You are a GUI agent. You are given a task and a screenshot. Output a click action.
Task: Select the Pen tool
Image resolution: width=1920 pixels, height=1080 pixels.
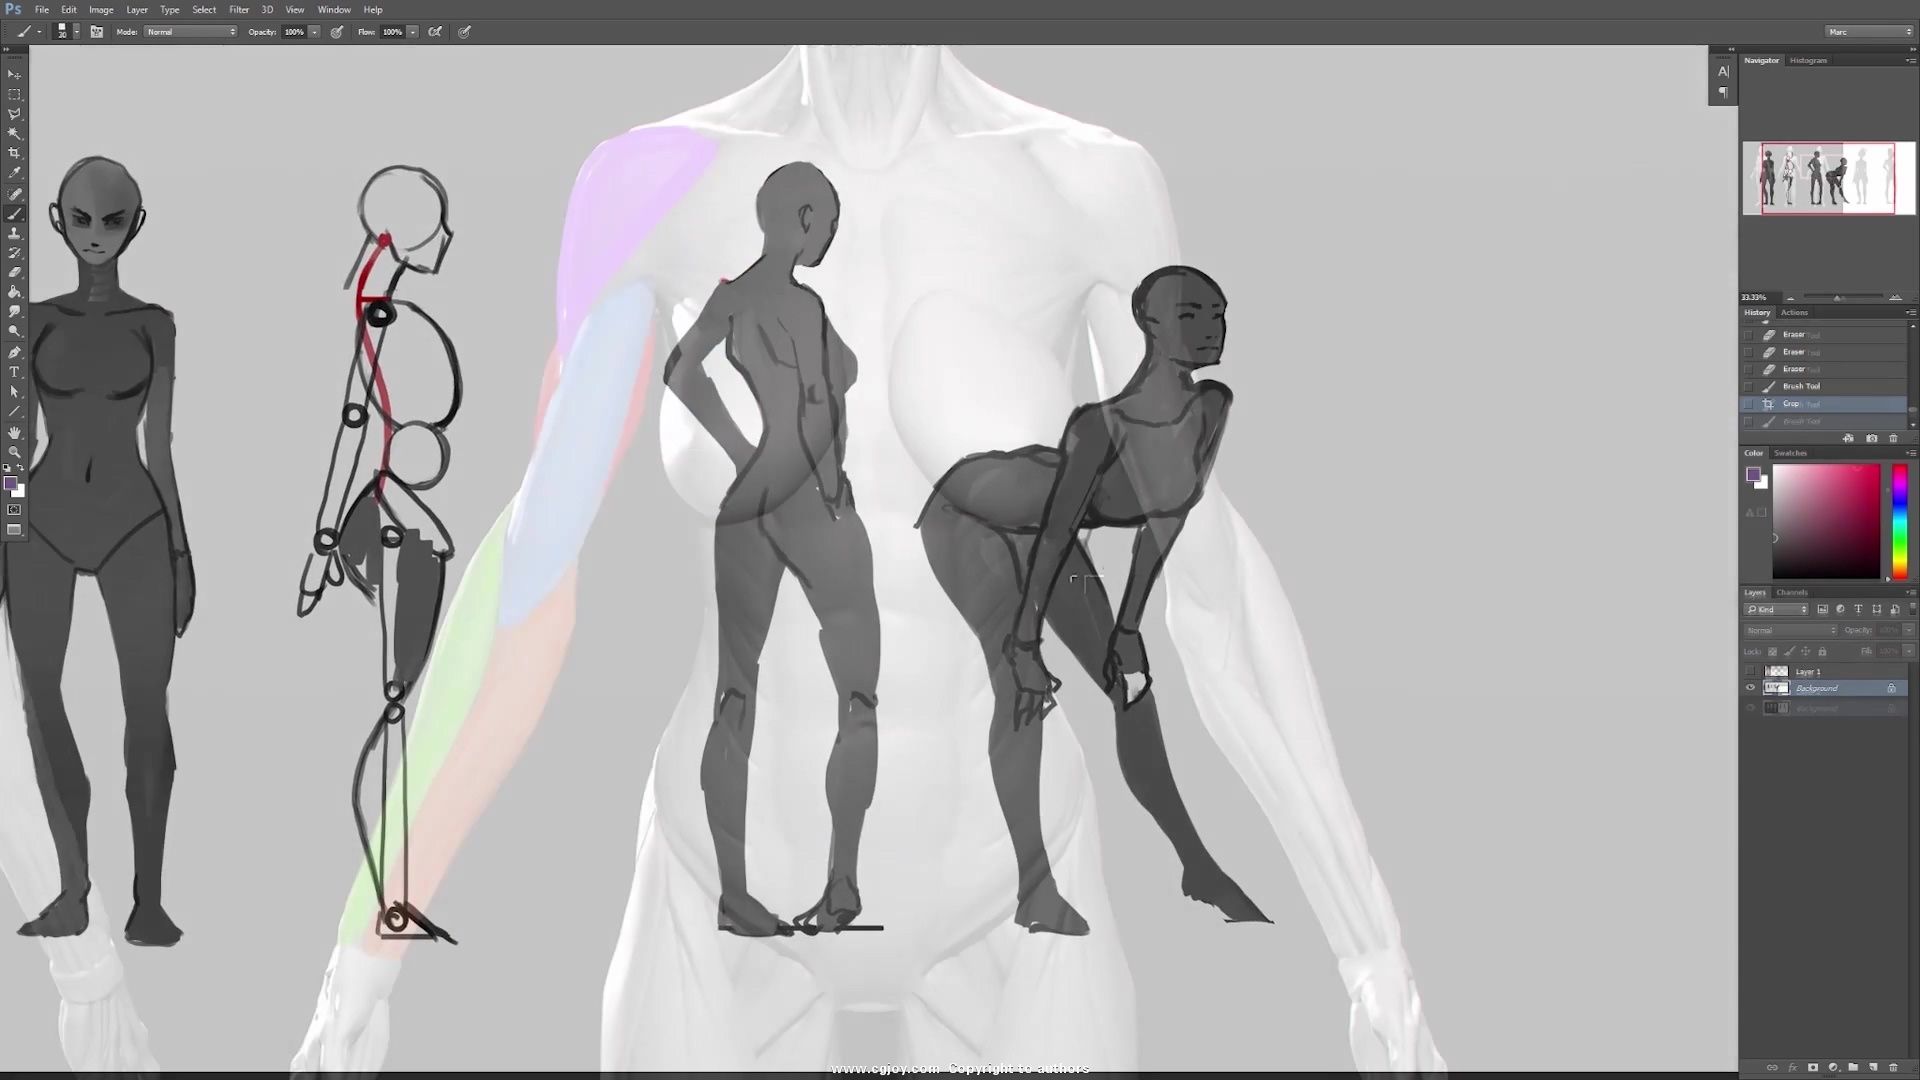coord(14,352)
